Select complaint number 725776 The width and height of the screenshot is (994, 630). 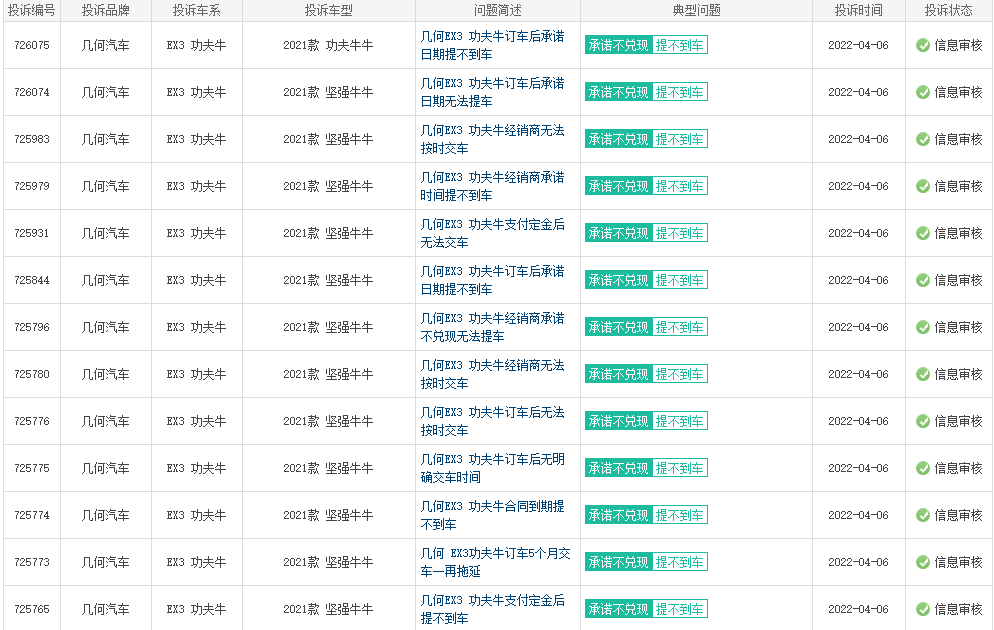pos(32,421)
